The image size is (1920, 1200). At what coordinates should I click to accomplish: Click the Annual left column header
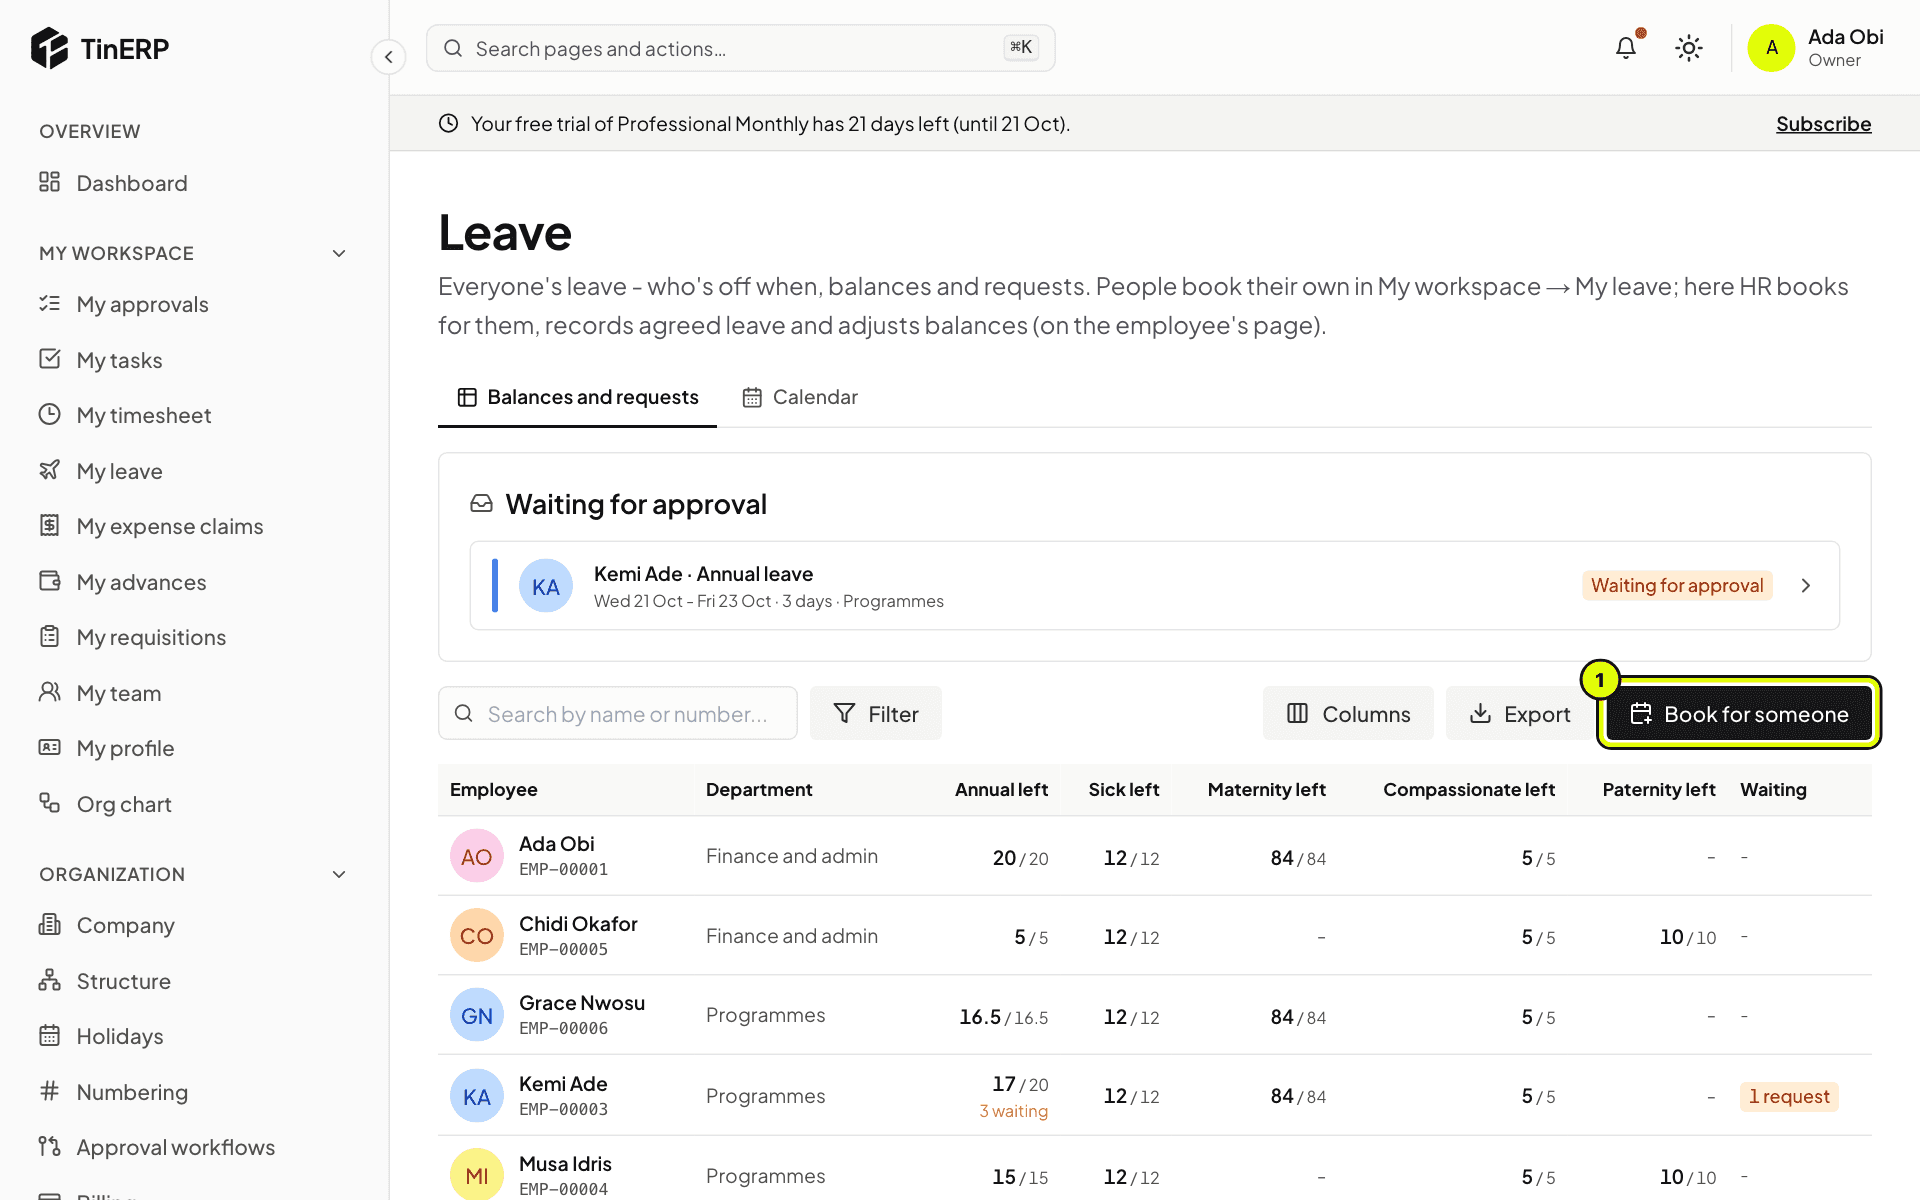(x=1001, y=789)
